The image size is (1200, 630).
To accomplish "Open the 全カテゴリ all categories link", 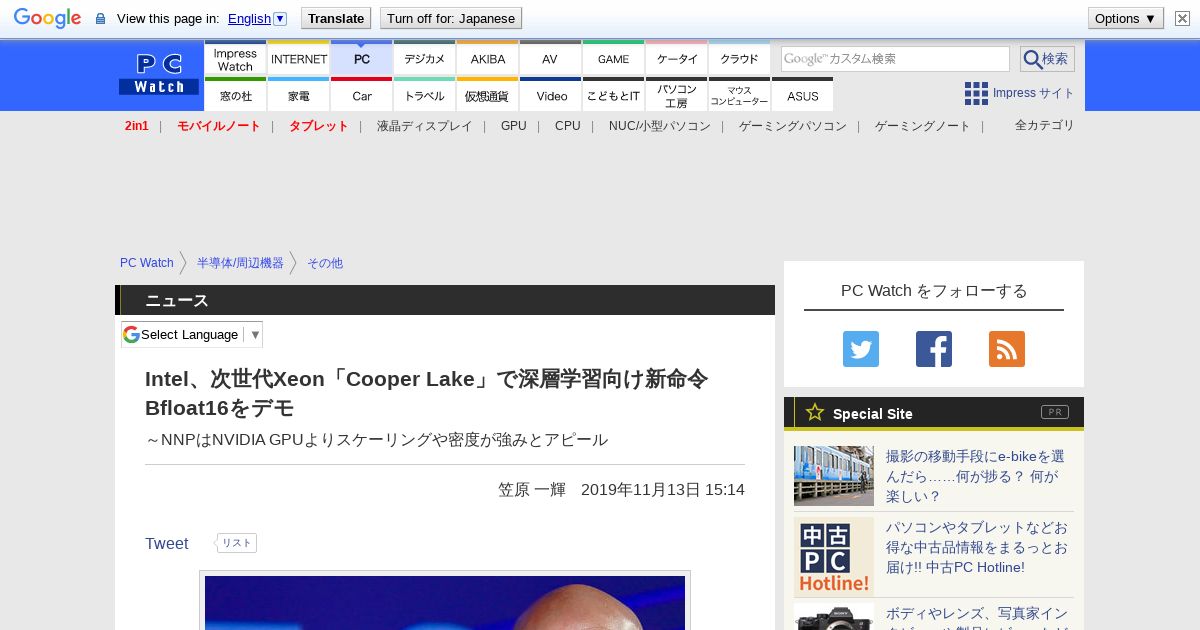I will click(x=1044, y=125).
